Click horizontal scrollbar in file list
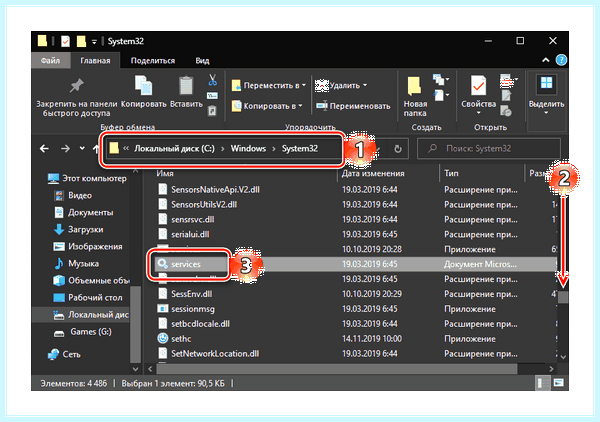 coord(337,369)
